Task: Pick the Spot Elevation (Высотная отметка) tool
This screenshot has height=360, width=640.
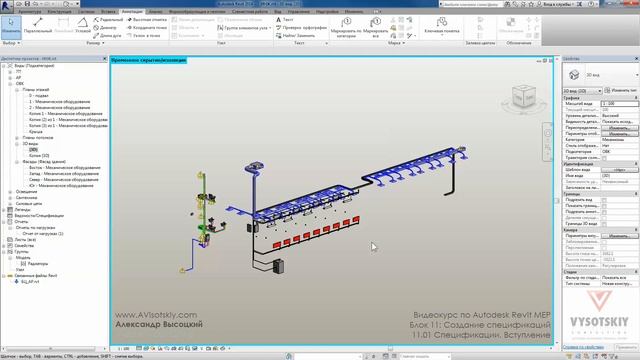Action: tap(147, 20)
